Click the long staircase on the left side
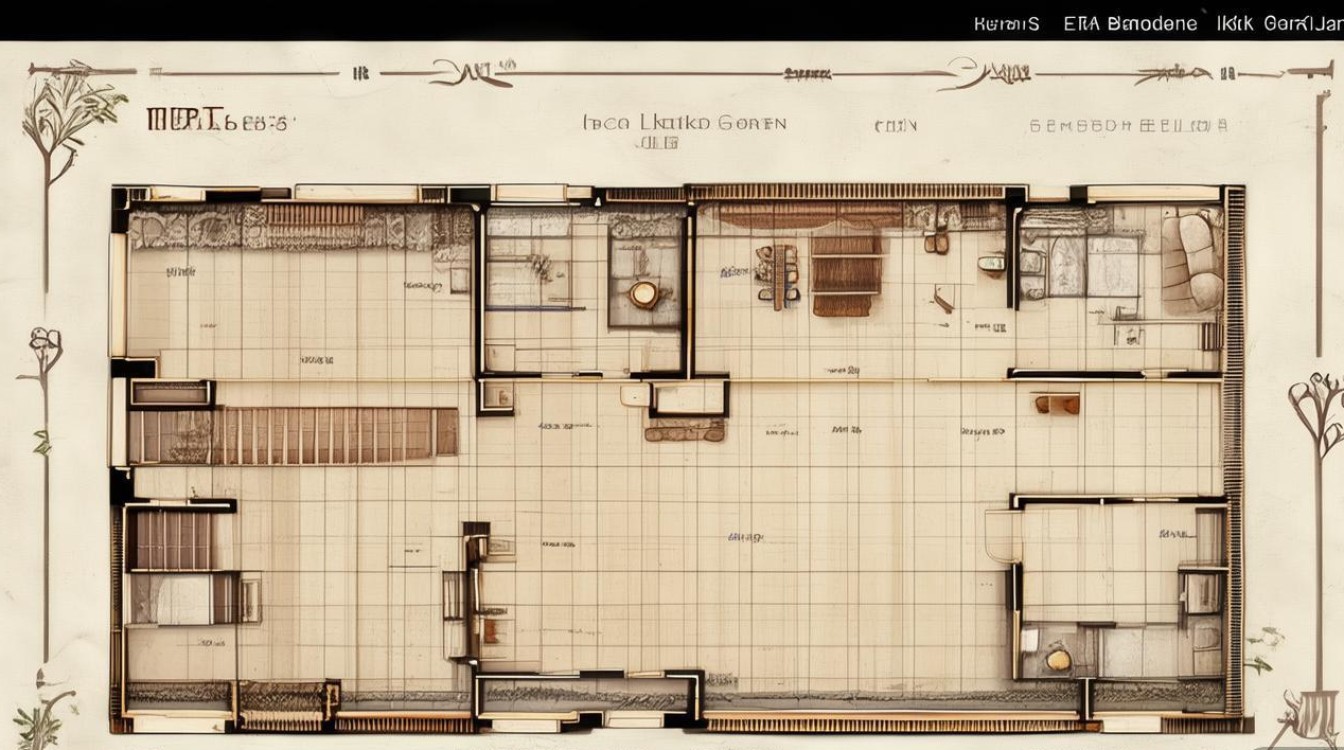The width and height of the screenshot is (1344, 750). (293, 434)
